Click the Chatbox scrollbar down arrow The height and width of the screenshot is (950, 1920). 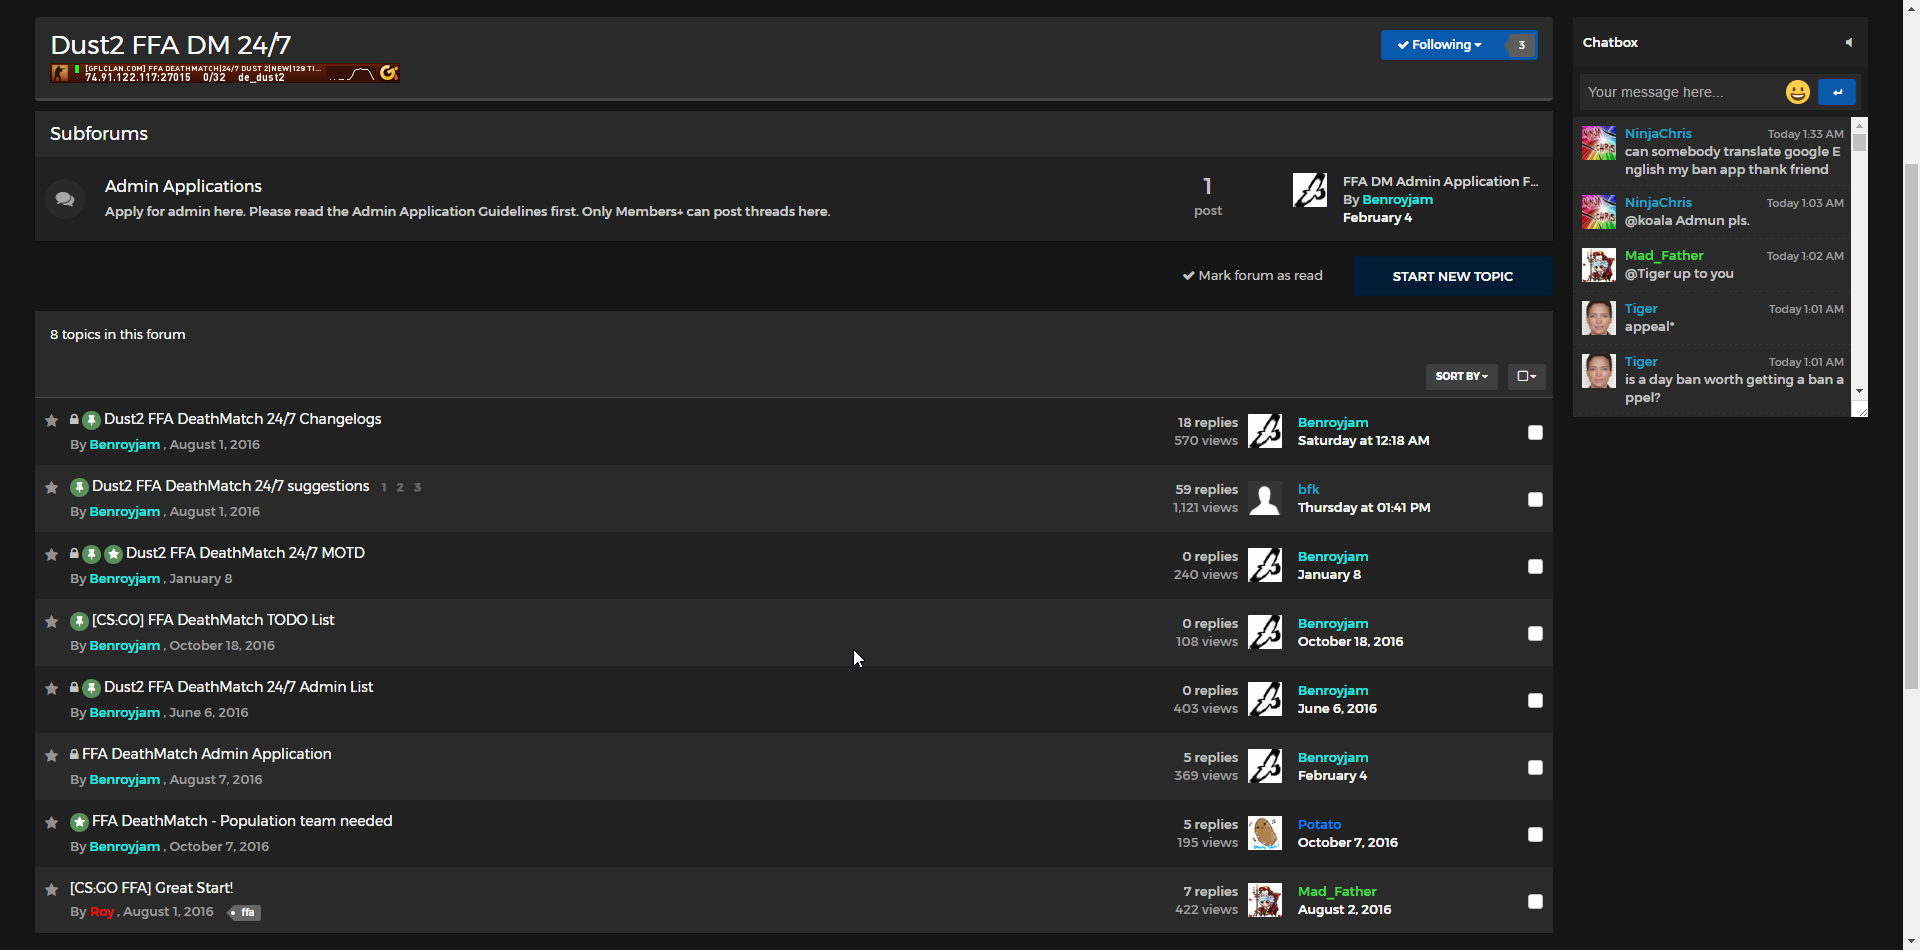tap(1859, 391)
